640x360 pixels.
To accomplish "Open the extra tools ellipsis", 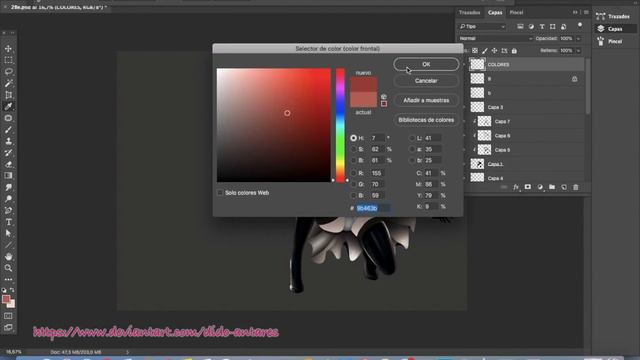I will 8,280.
